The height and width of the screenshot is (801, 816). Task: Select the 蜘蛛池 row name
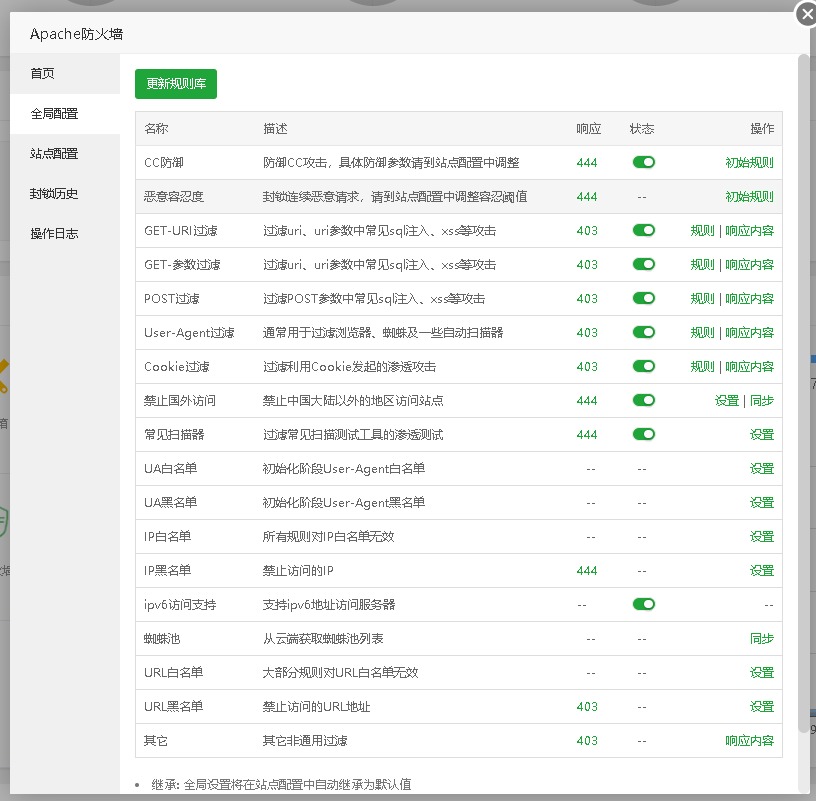(162, 639)
